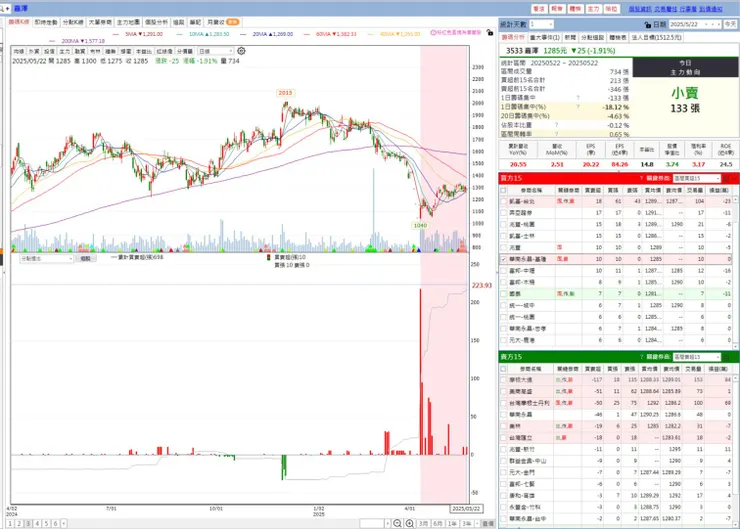
Task: Go to chart page 3
Action: pyautogui.click(x=28, y=523)
